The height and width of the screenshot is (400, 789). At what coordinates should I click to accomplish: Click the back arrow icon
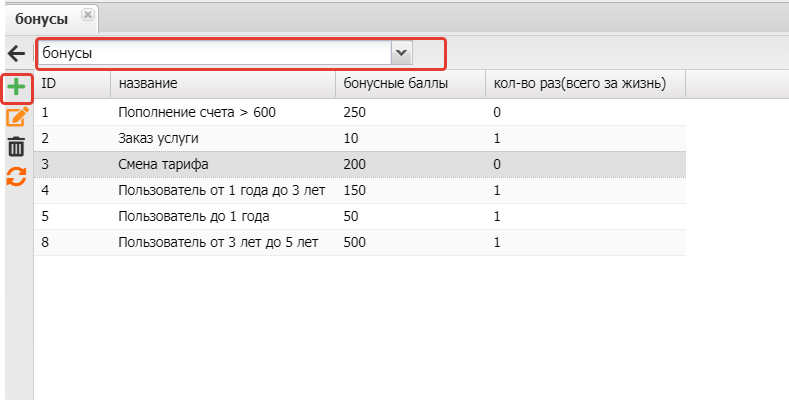click(16, 52)
